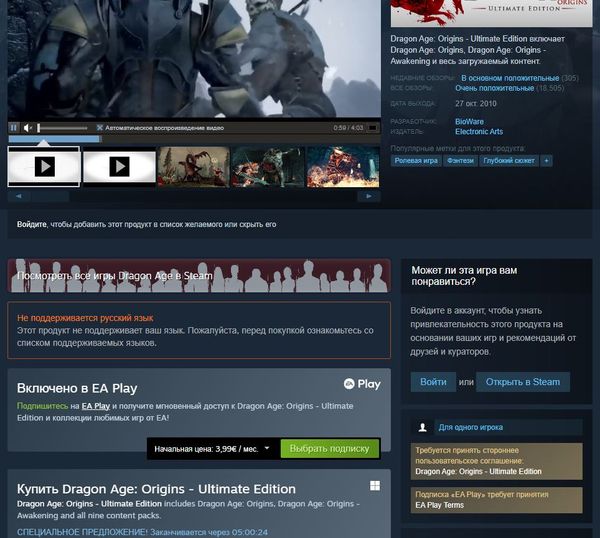Click the EA Play logo
This screenshot has width=600, height=538.
point(362,384)
